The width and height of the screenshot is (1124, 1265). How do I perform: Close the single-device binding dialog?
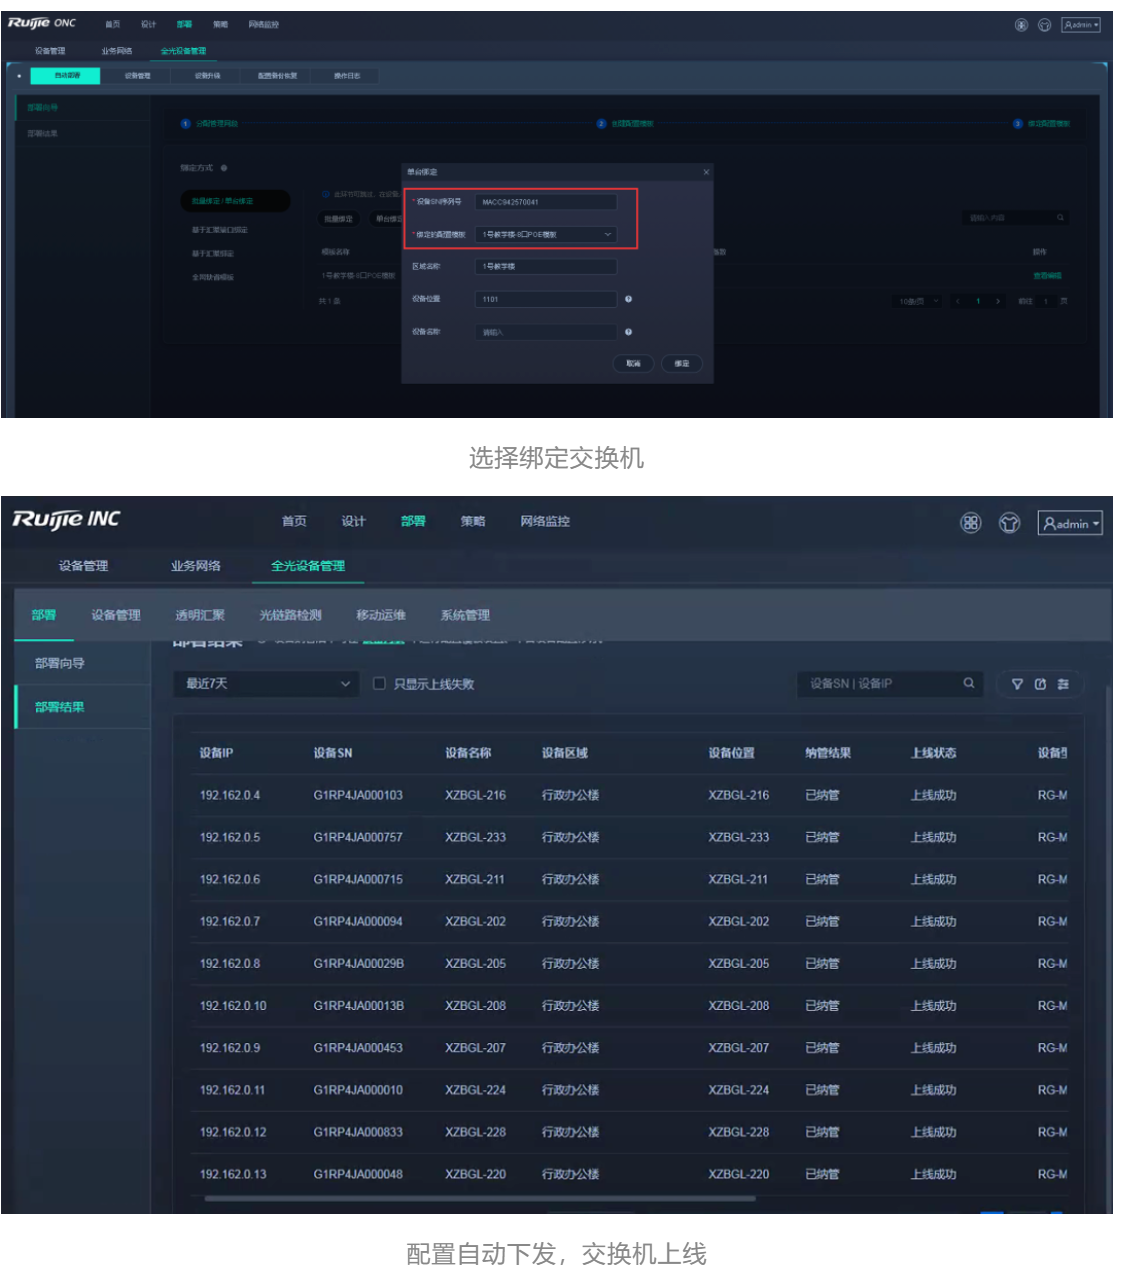pyautogui.click(x=706, y=172)
